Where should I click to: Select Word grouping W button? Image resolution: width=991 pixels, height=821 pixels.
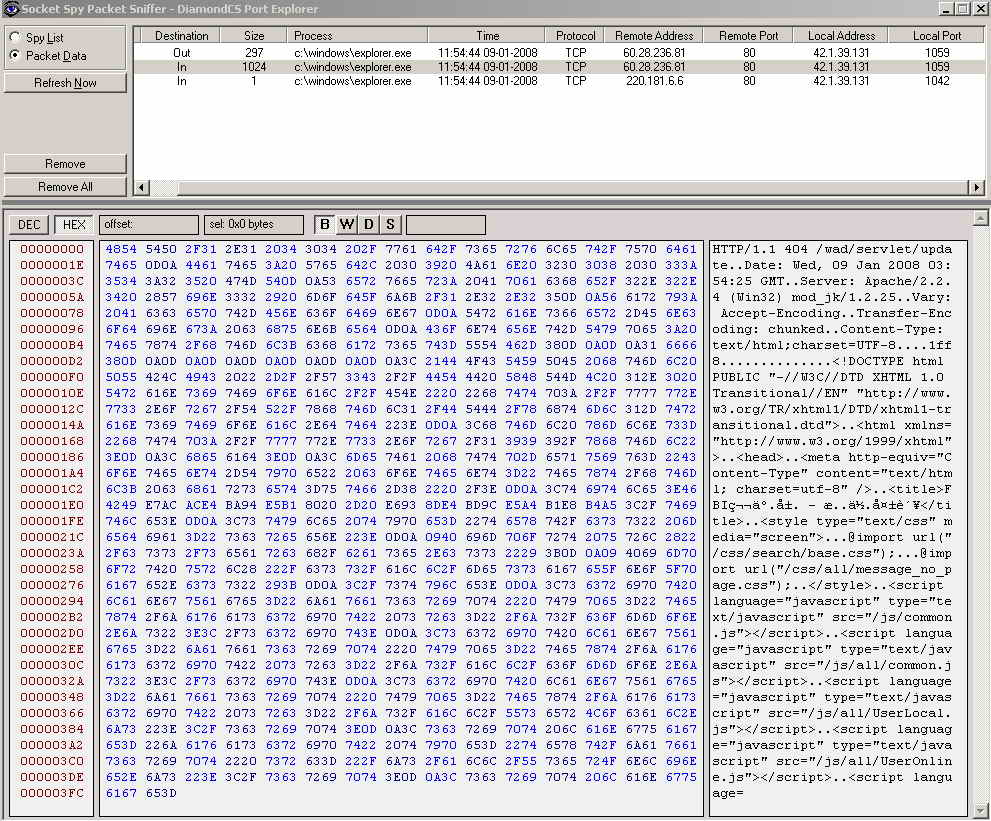pyautogui.click(x=347, y=225)
